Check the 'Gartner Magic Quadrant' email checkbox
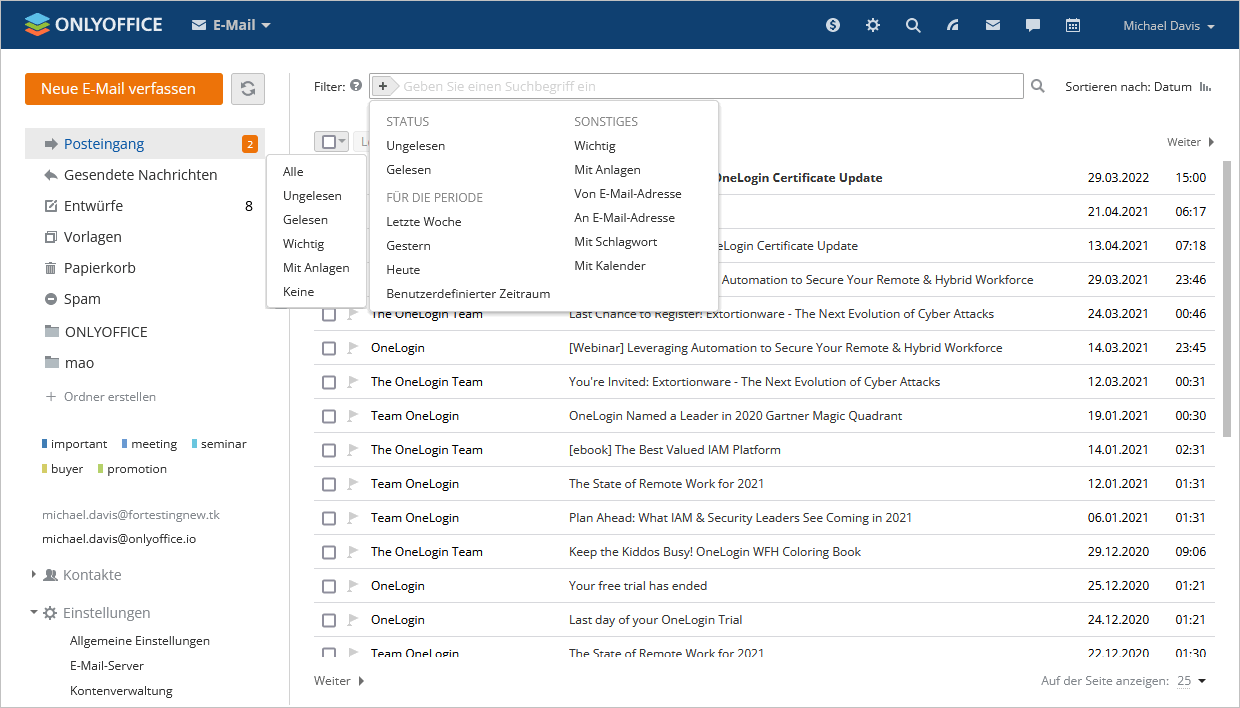The image size is (1240, 708). click(x=328, y=416)
